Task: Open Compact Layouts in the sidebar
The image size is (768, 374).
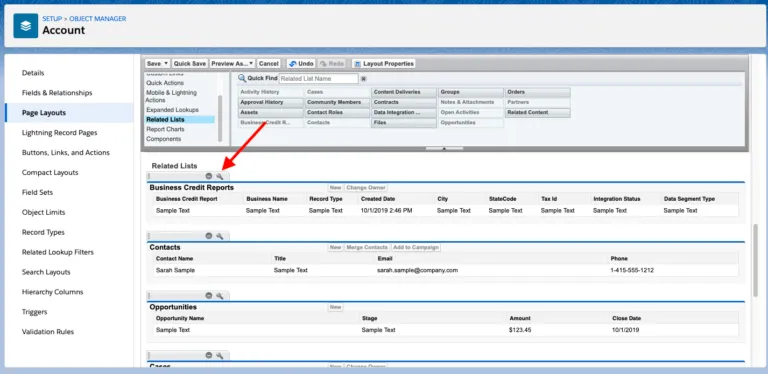Action: pos(50,173)
